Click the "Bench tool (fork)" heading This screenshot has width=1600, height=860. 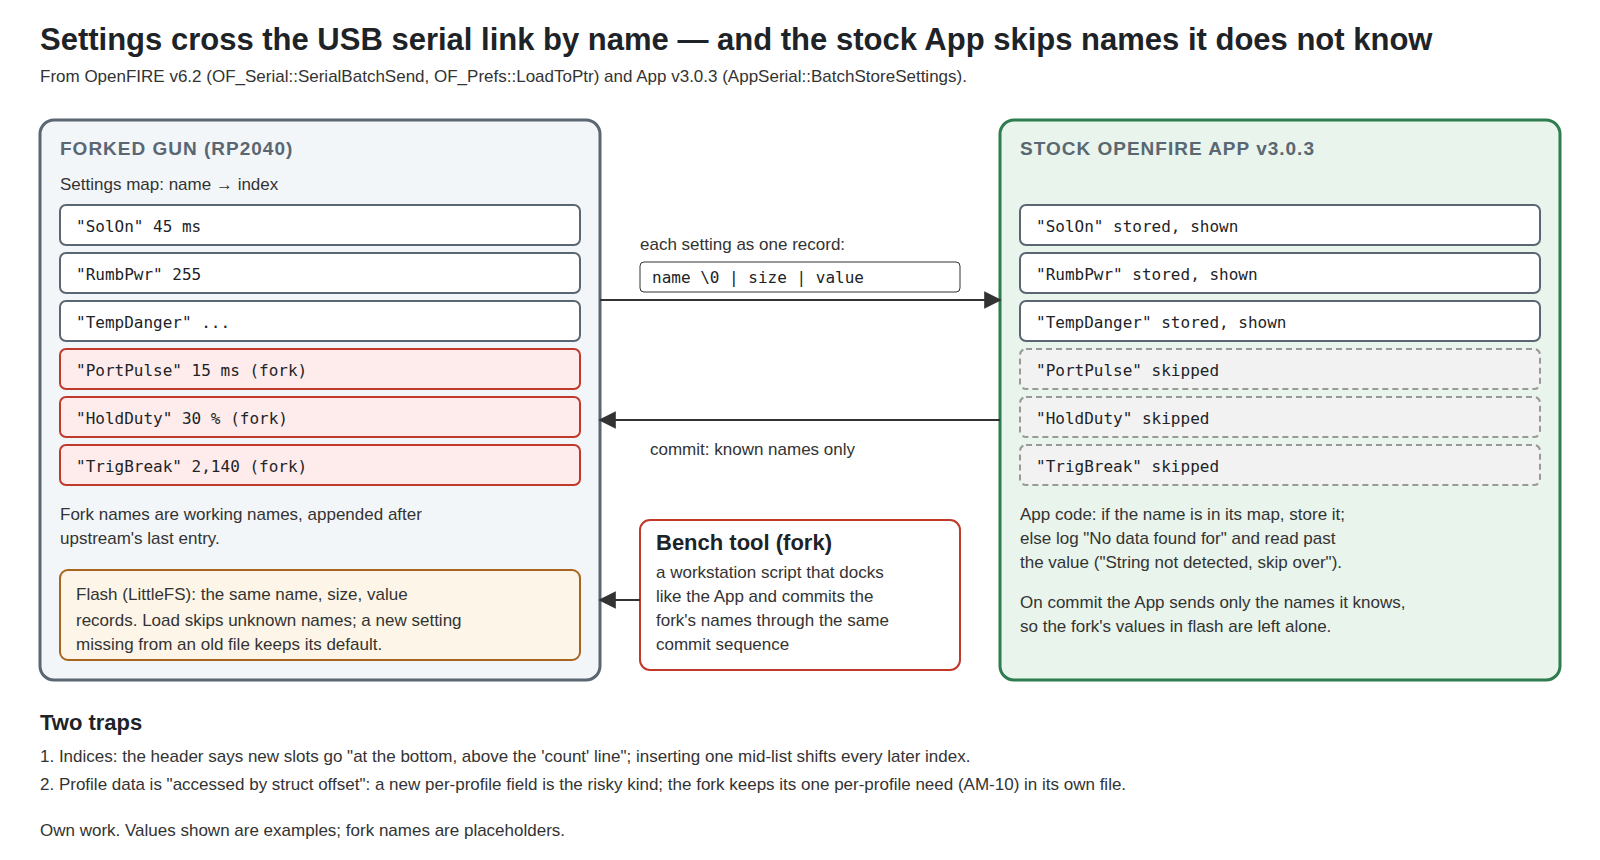point(744,543)
